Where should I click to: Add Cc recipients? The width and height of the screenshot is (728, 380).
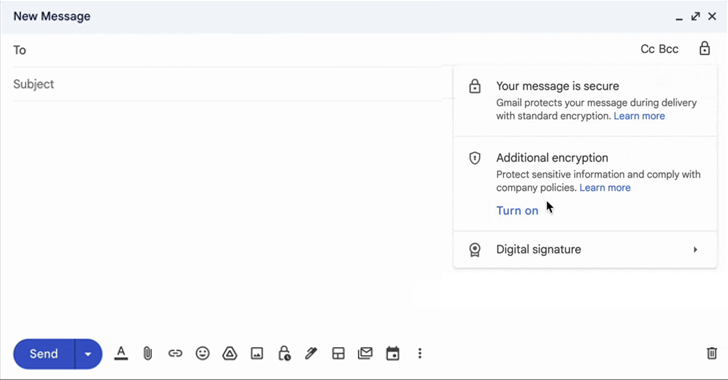point(648,49)
